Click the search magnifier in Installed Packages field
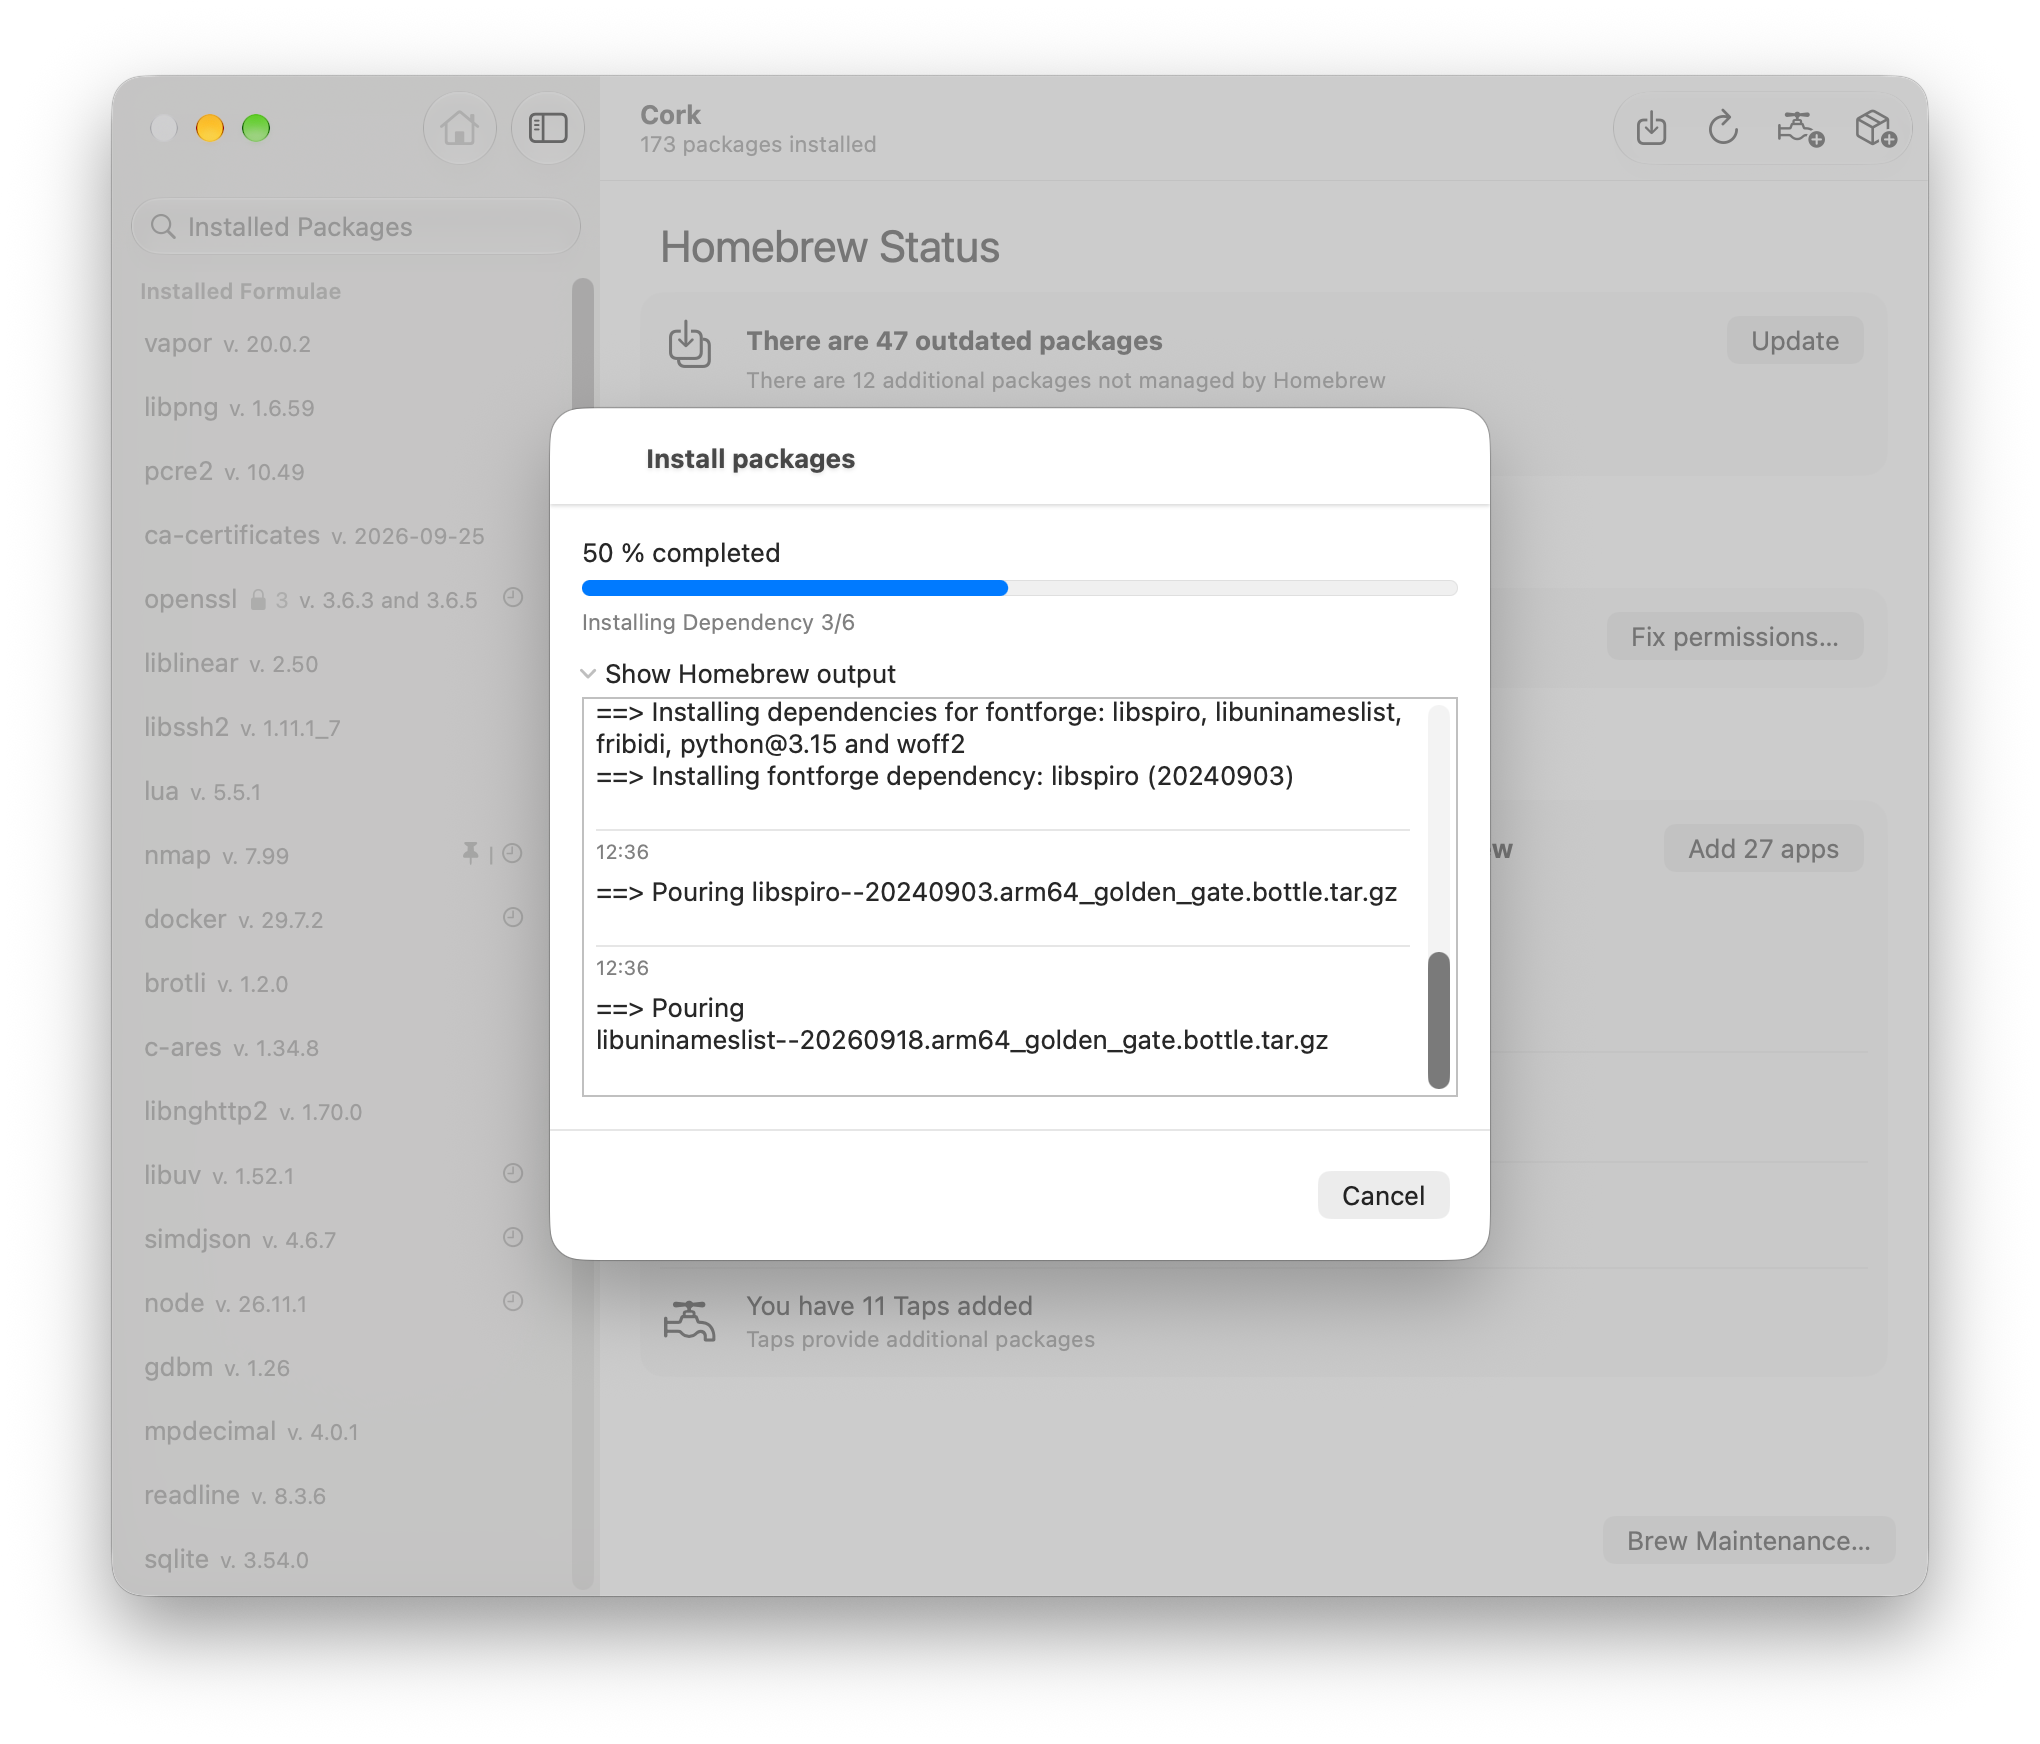Screen dimensions: 2040x1744 pos(163,227)
